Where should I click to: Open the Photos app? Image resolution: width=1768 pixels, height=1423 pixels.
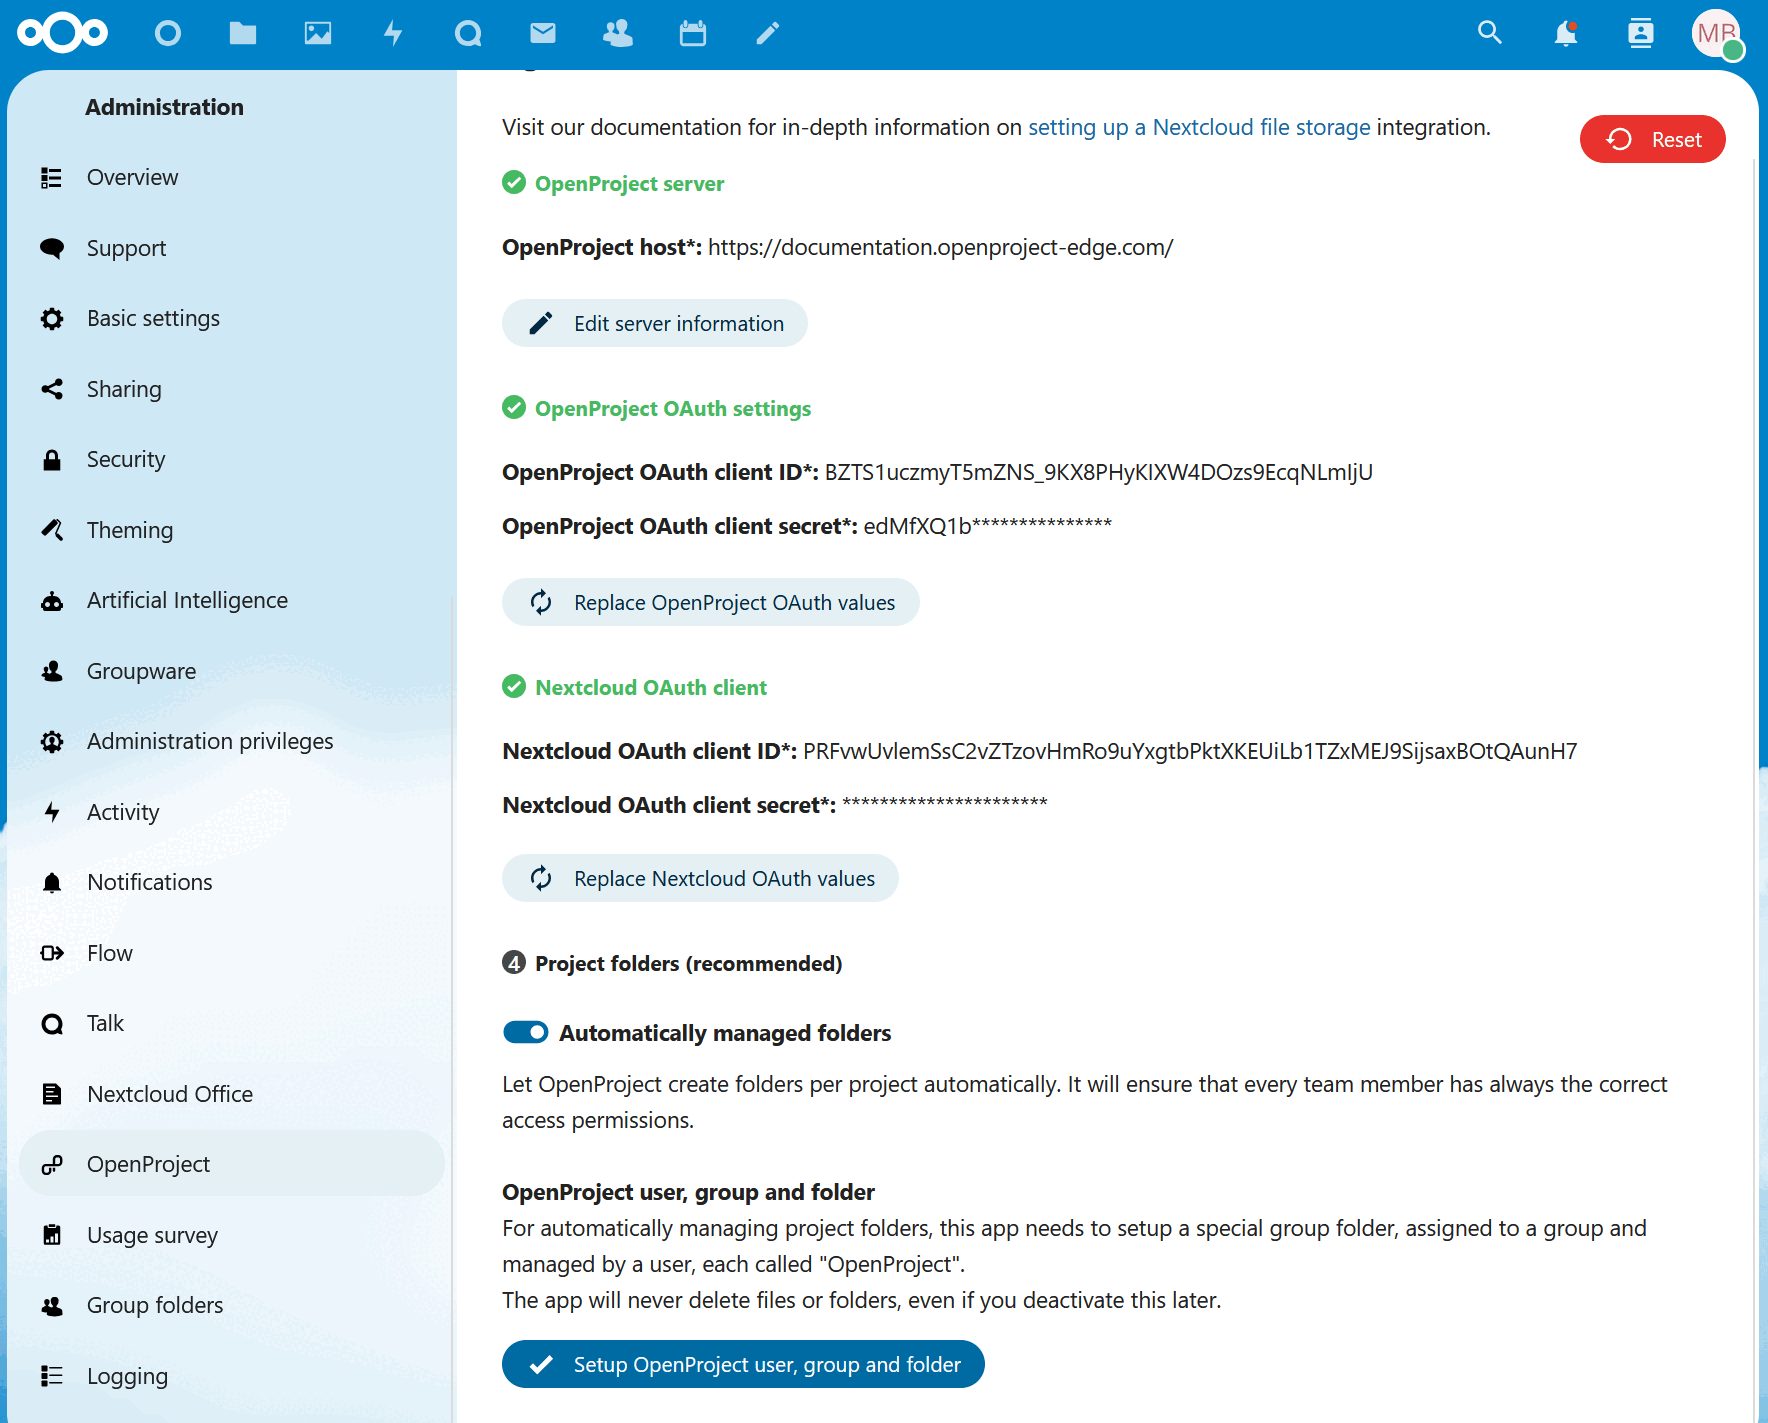[318, 33]
